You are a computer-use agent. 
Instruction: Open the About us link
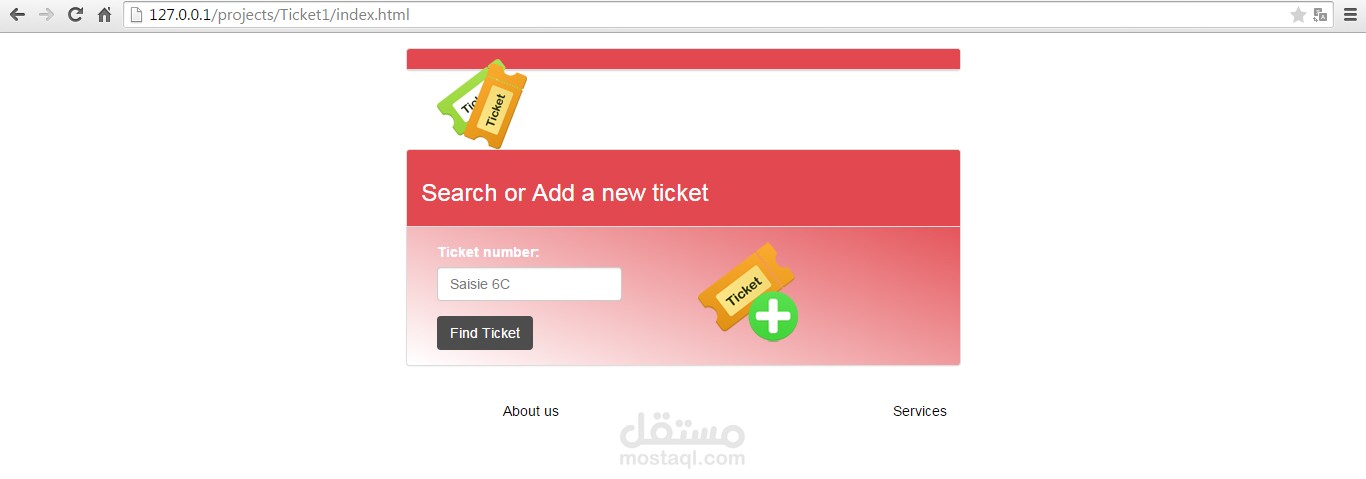click(x=531, y=411)
